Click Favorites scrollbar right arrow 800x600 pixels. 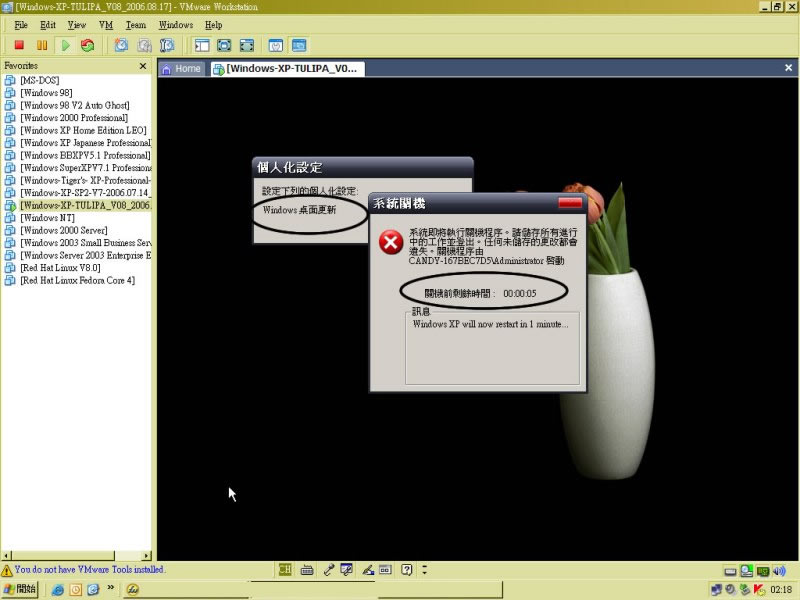click(147, 556)
